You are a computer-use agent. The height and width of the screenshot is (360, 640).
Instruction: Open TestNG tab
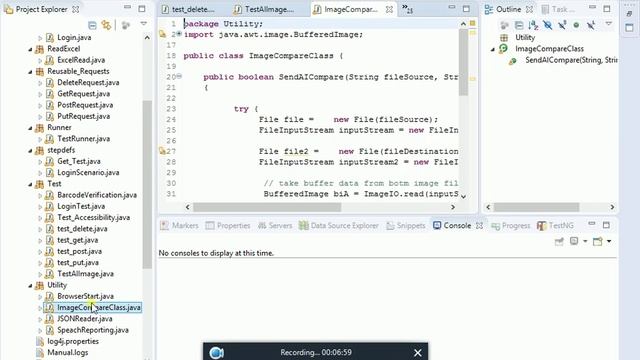pos(556,225)
